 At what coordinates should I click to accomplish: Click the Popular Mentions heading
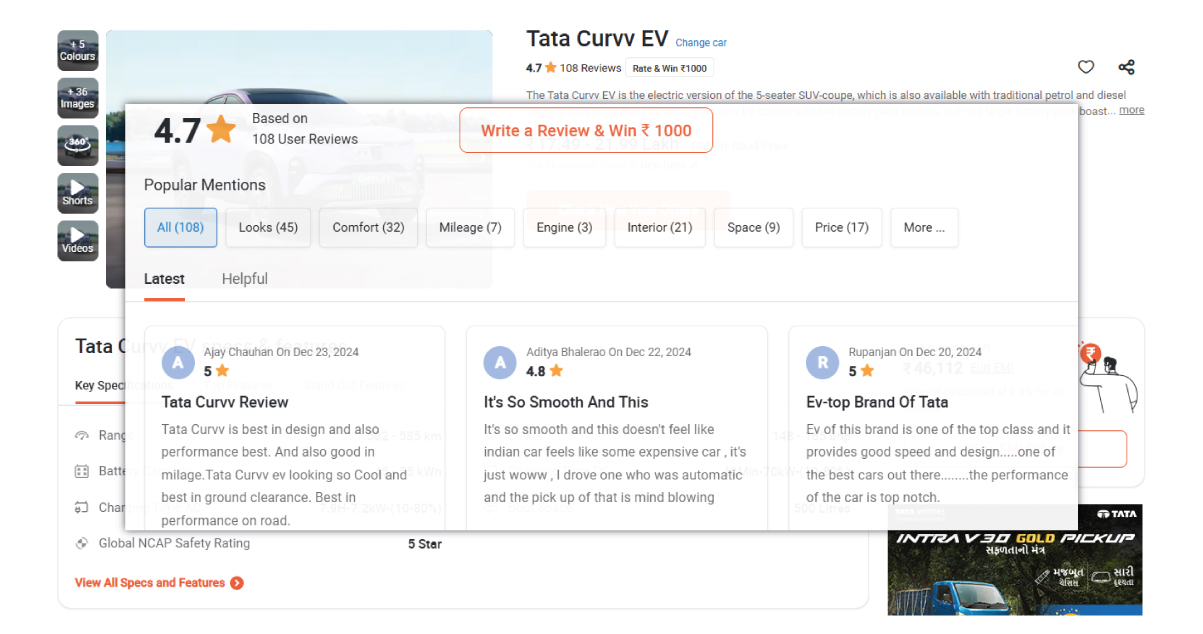click(205, 185)
